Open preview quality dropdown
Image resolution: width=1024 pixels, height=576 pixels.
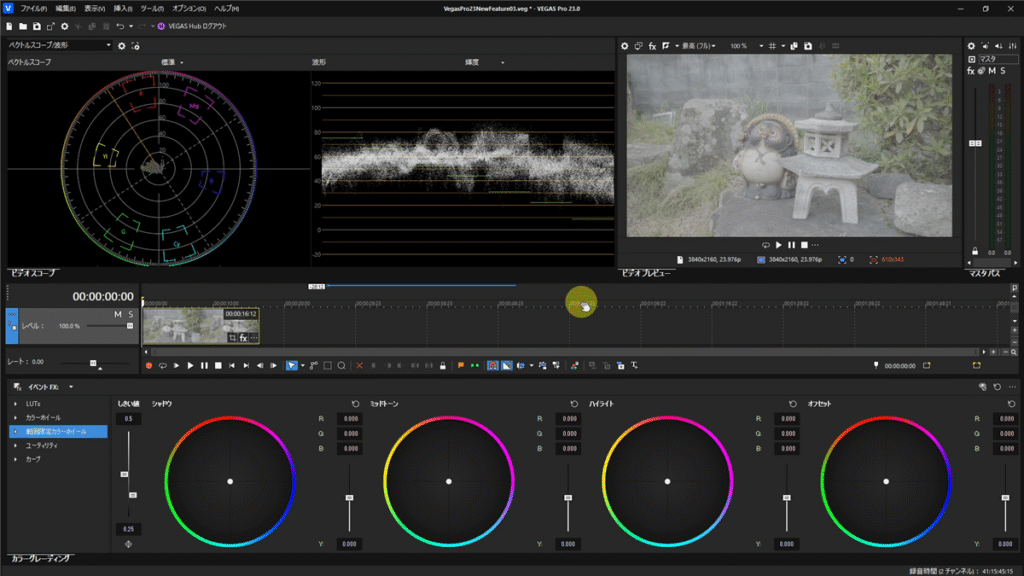[696, 46]
